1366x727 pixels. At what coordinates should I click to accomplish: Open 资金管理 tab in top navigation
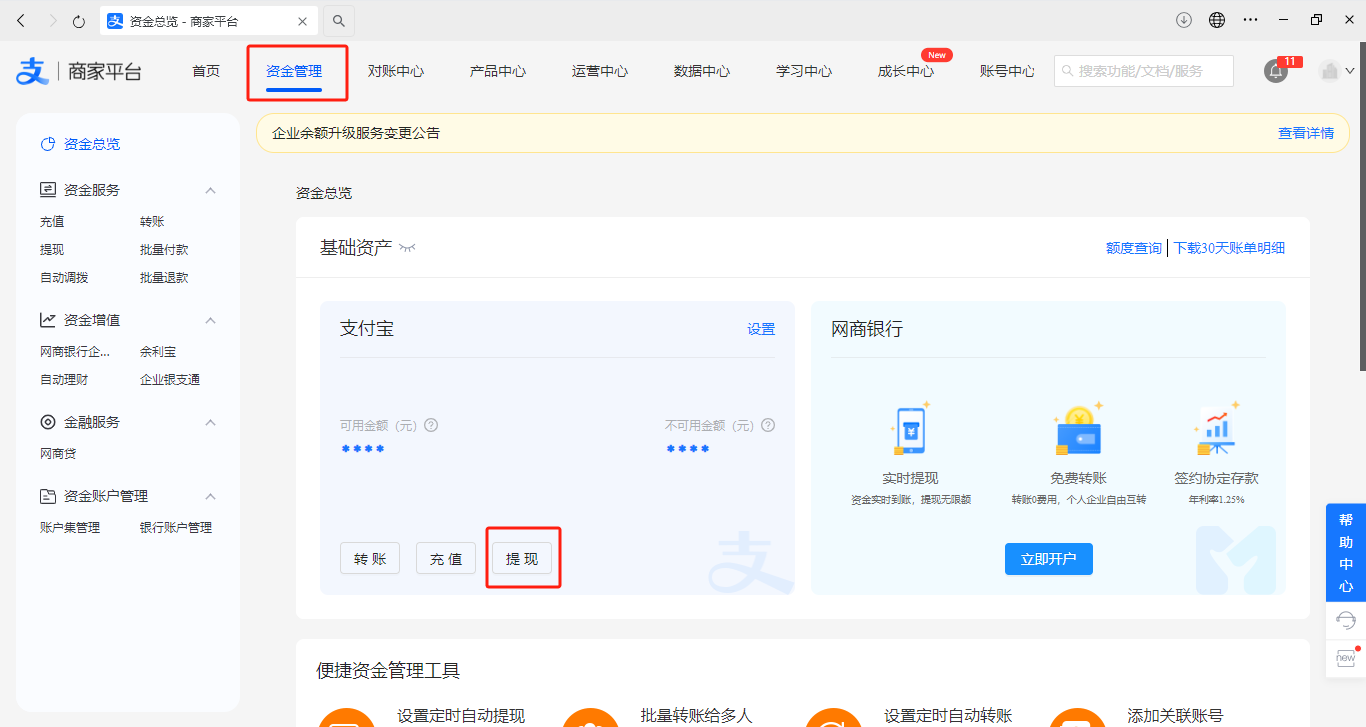pos(294,71)
